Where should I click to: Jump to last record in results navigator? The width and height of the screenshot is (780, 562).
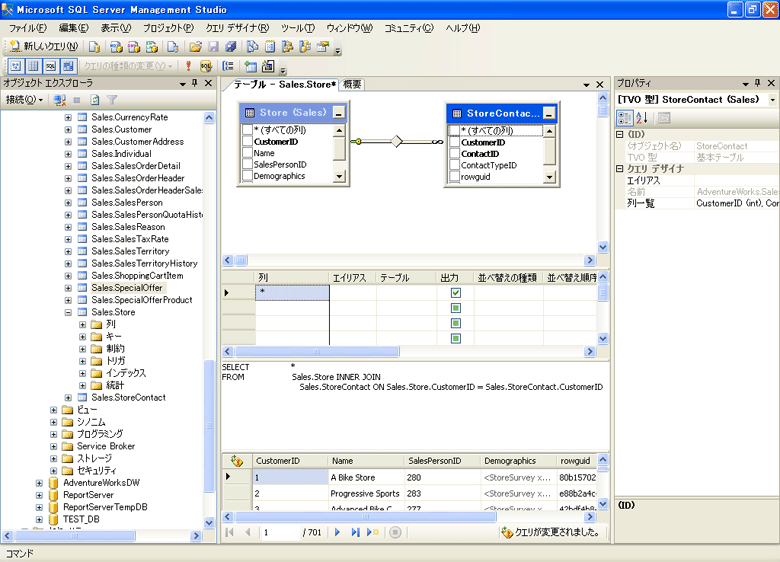pyautogui.click(x=355, y=533)
